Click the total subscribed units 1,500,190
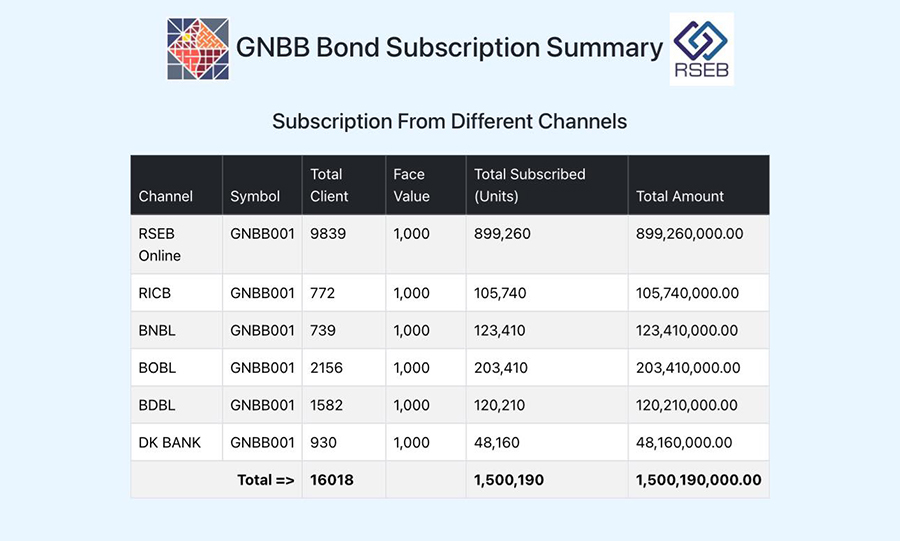 (x=509, y=480)
